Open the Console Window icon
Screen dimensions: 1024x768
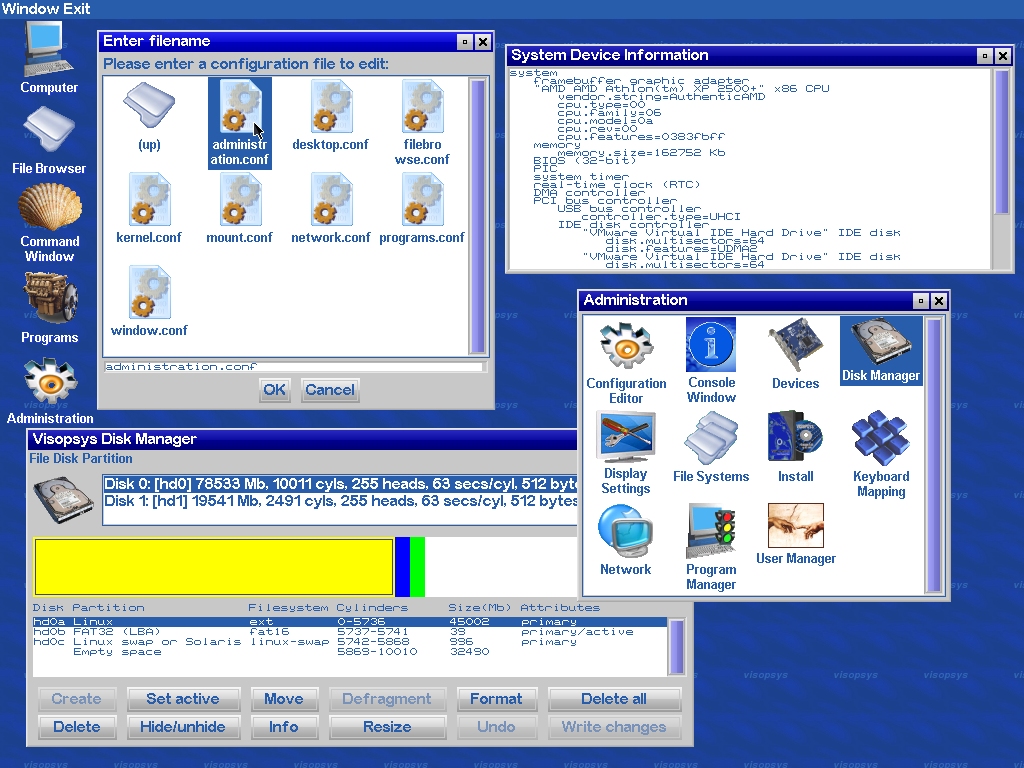coord(711,362)
